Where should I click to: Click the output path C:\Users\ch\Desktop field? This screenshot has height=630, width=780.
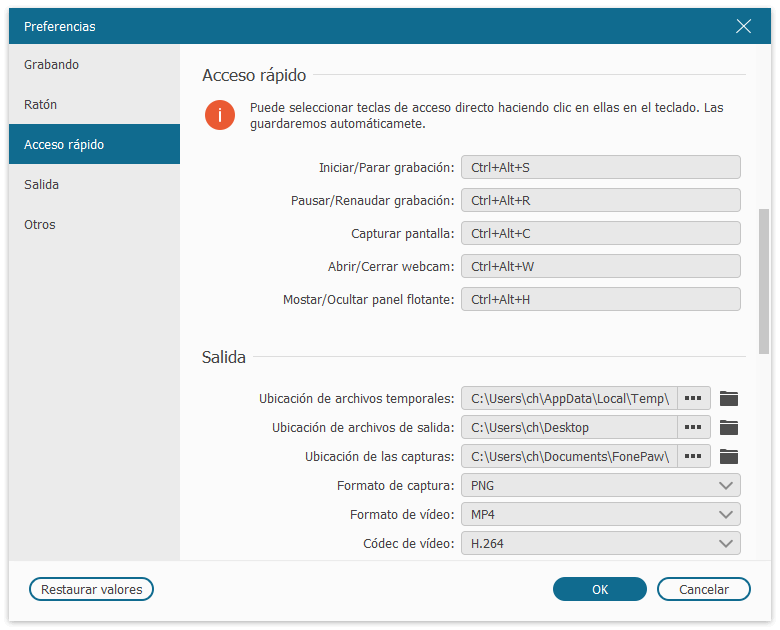point(569,427)
